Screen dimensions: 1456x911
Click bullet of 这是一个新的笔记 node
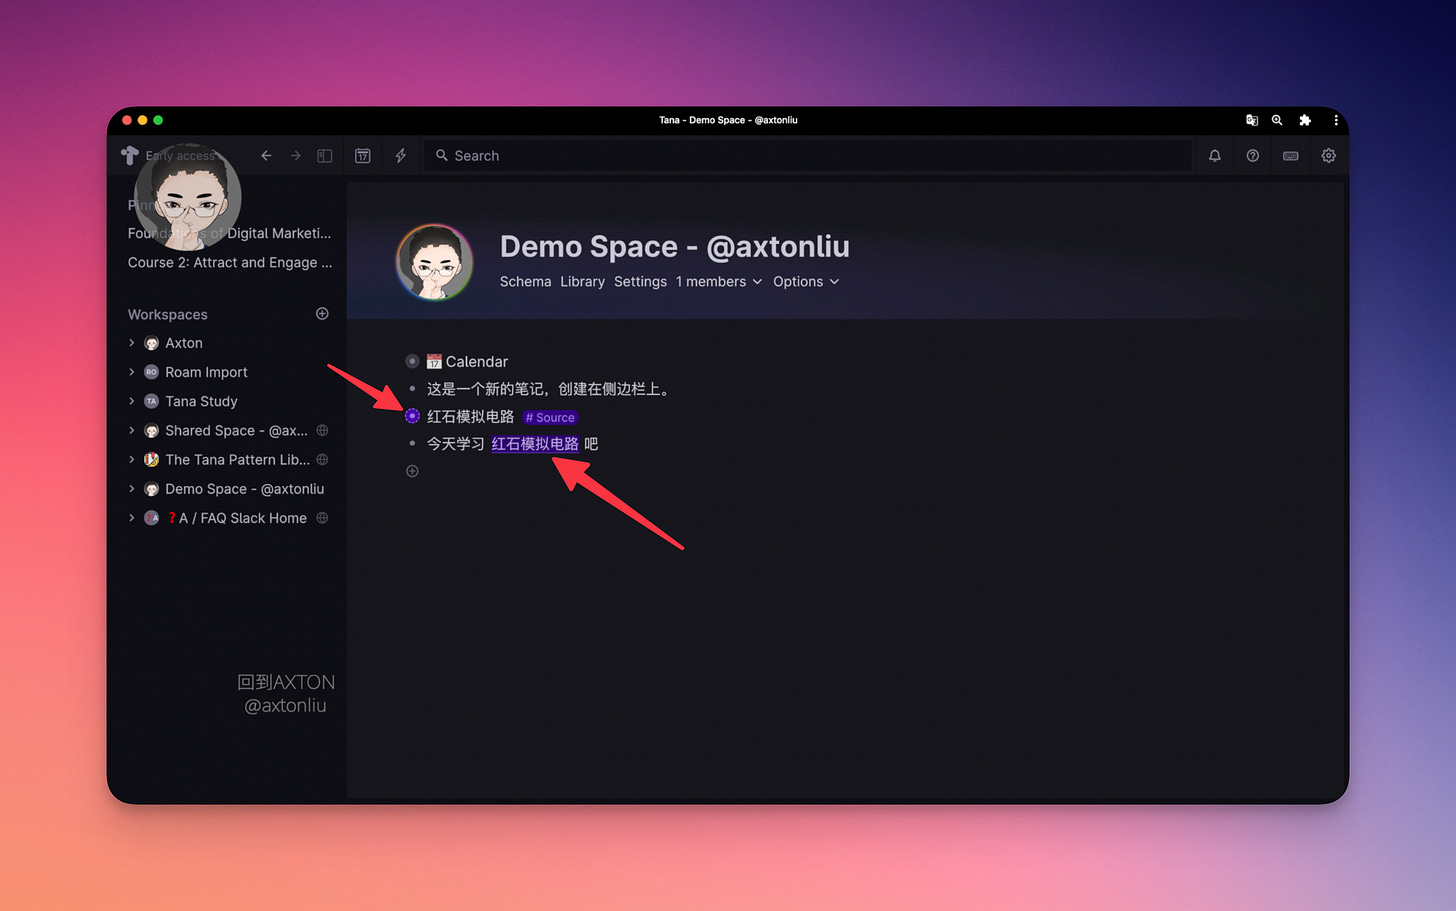coord(412,389)
